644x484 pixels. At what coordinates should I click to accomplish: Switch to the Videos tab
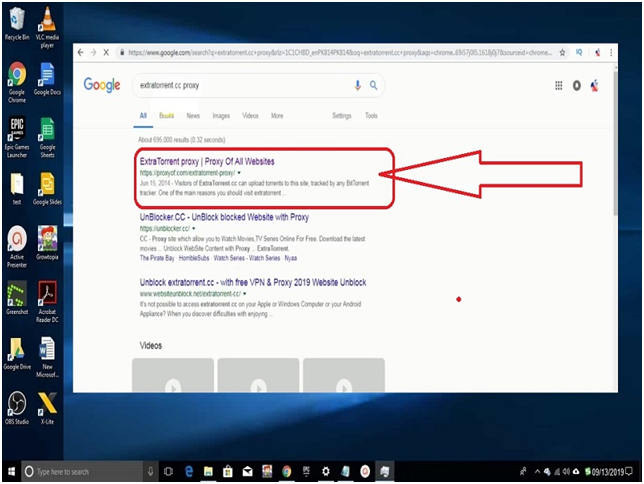click(250, 116)
